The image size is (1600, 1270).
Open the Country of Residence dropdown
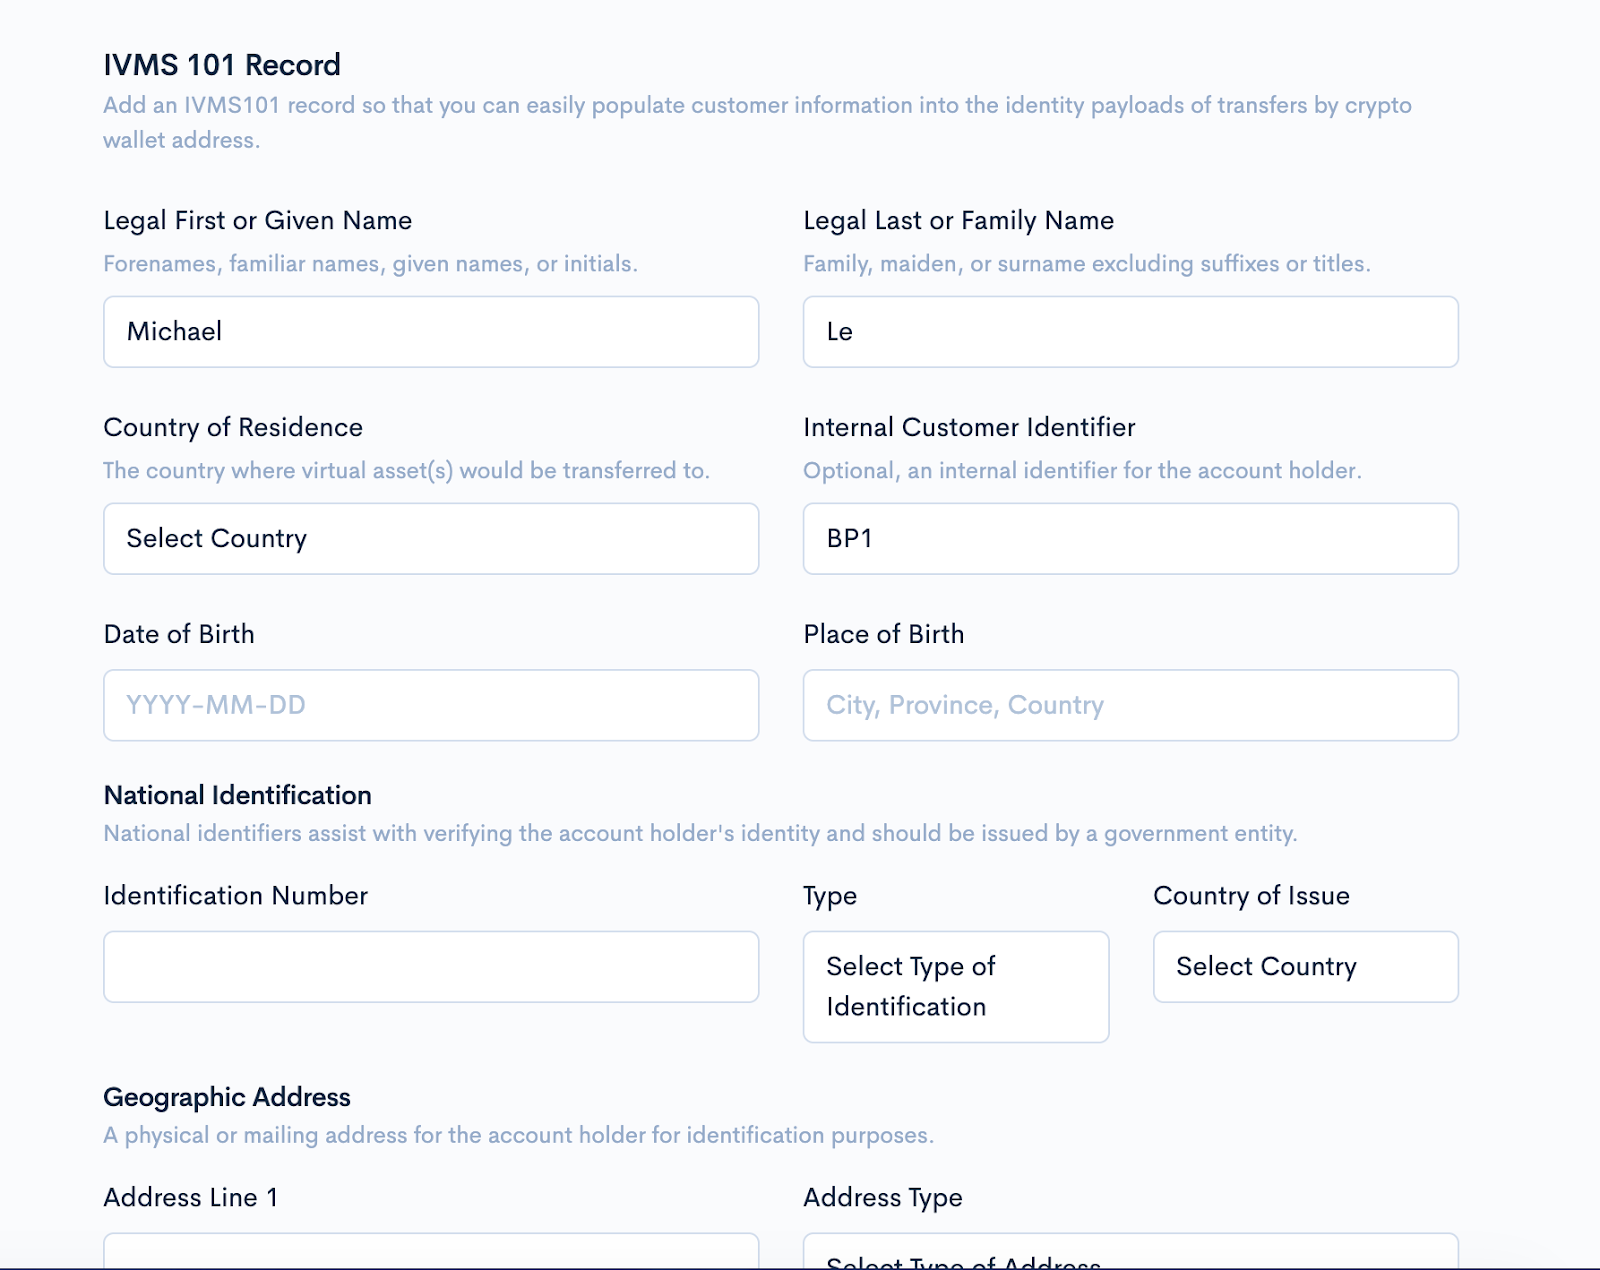pyautogui.click(x=431, y=539)
